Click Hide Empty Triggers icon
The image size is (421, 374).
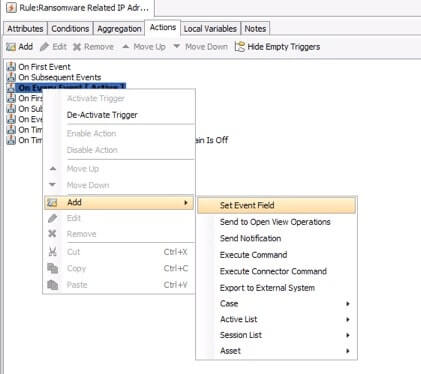[240, 47]
